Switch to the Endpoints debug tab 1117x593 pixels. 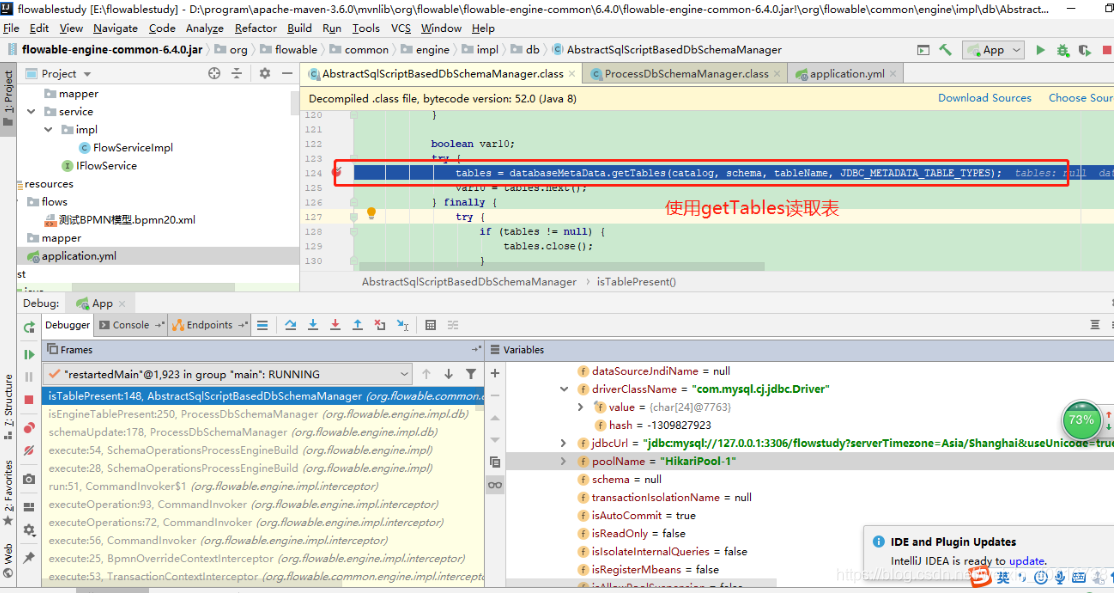(209, 325)
